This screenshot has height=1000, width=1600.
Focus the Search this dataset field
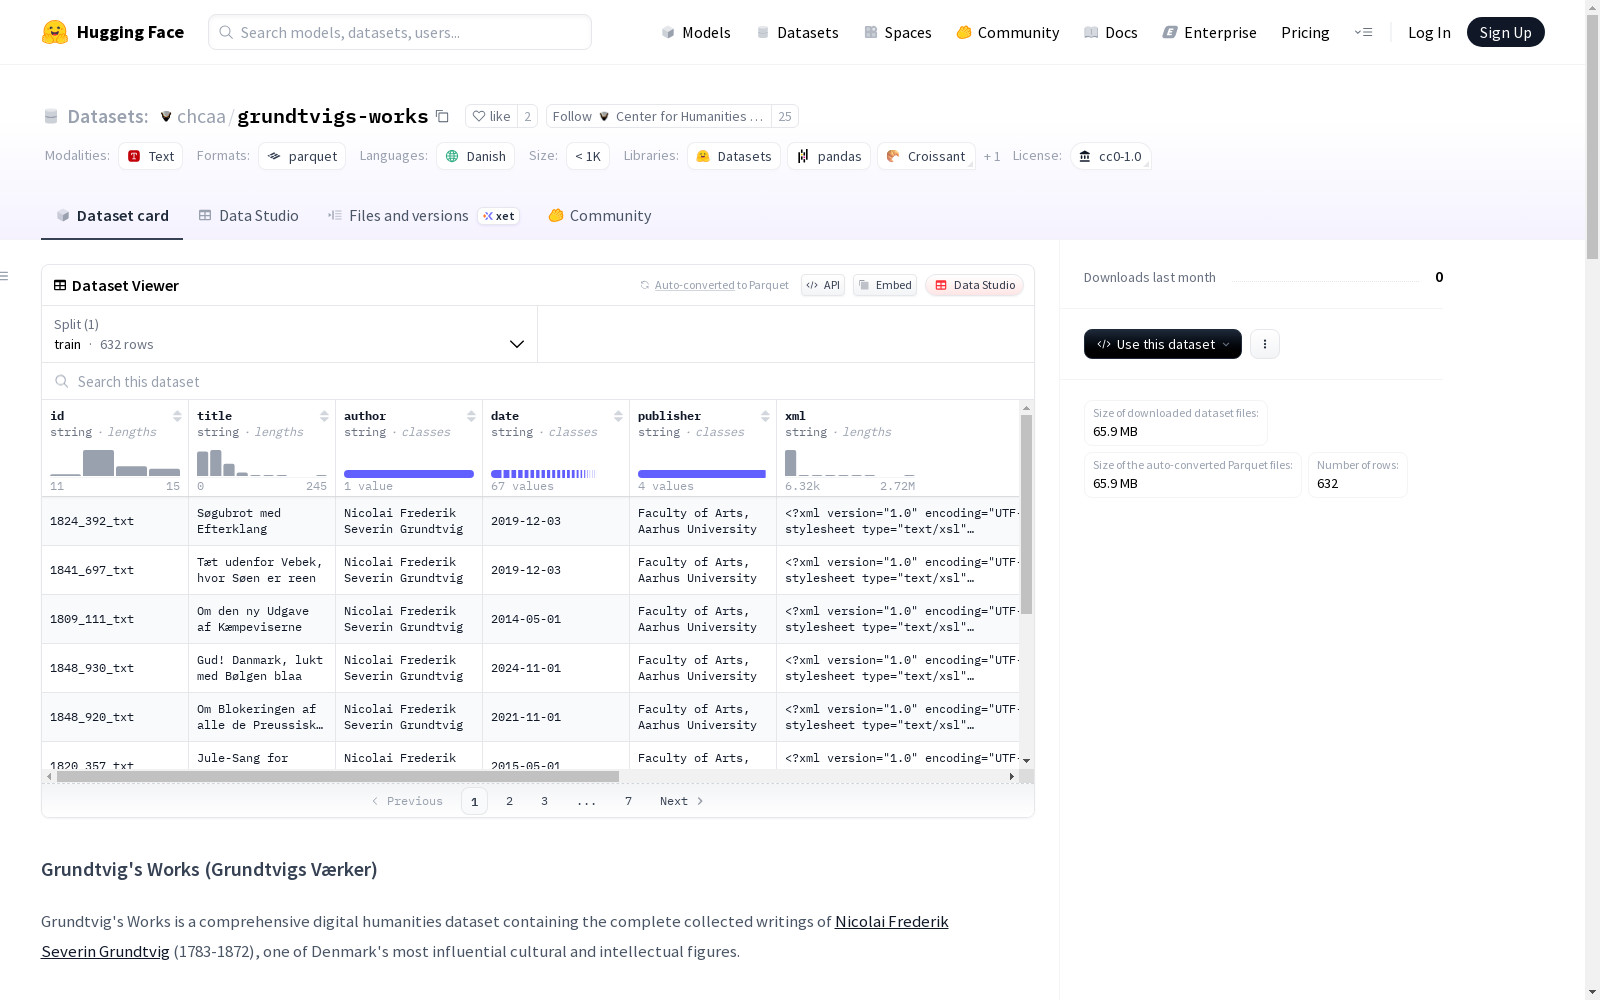(538, 381)
